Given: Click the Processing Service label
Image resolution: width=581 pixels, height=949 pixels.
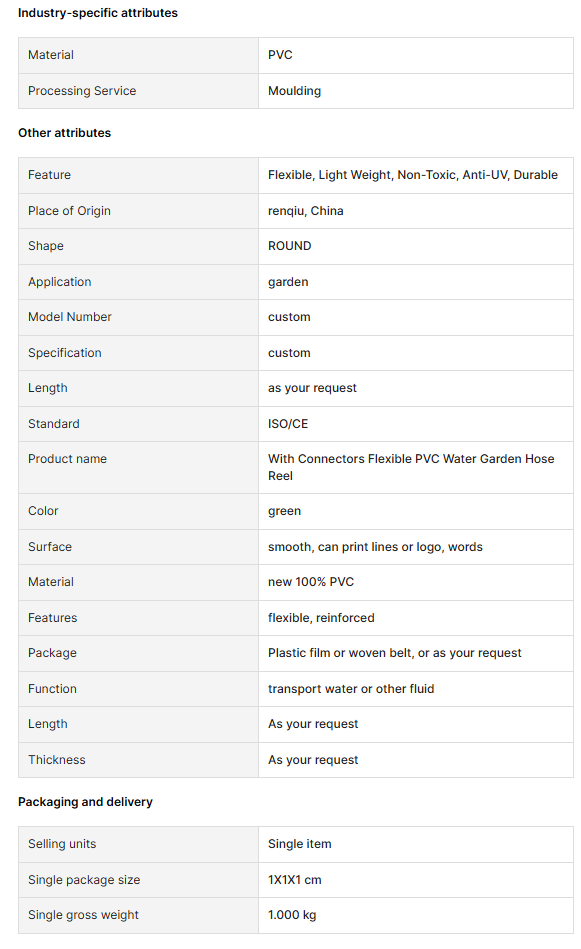Looking at the screenshot, I should click(x=82, y=91).
